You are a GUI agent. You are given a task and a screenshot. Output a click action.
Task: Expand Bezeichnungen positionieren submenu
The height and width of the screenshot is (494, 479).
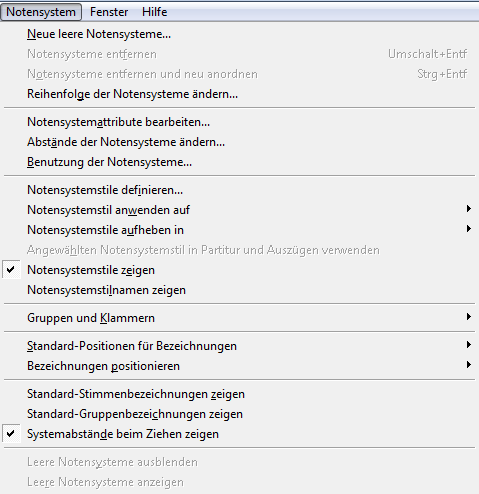[x=239, y=366]
